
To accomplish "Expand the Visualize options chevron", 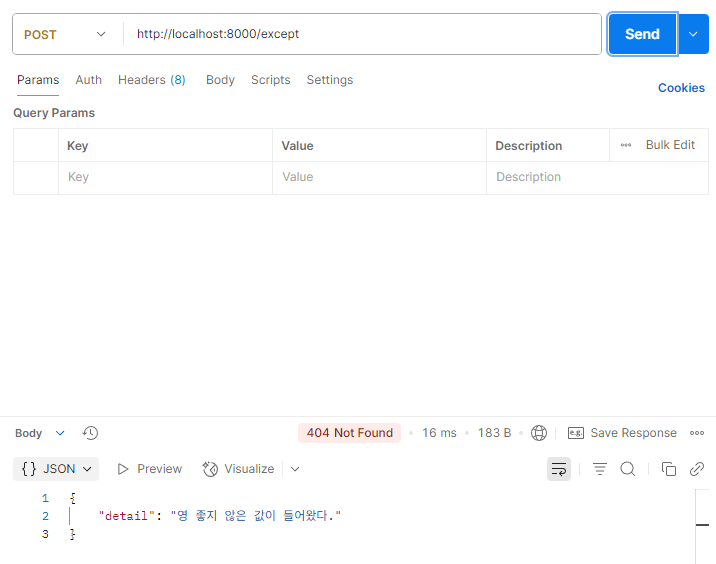I will [295, 469].
